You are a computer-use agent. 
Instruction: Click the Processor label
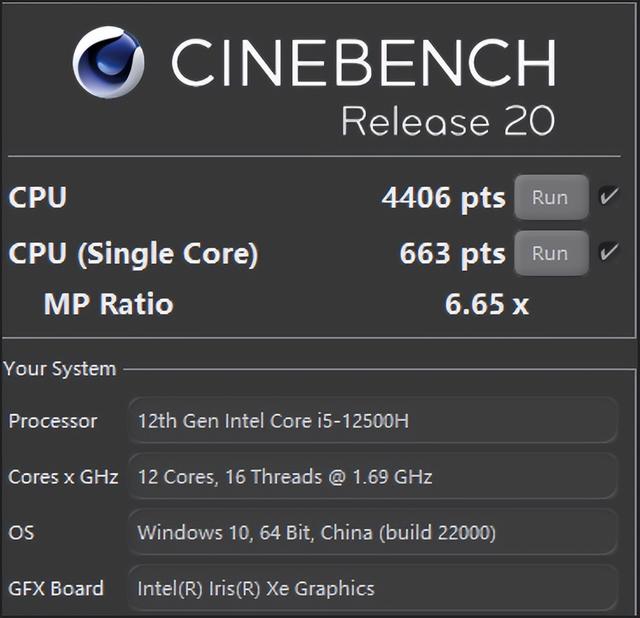click(x=53, y=421)
